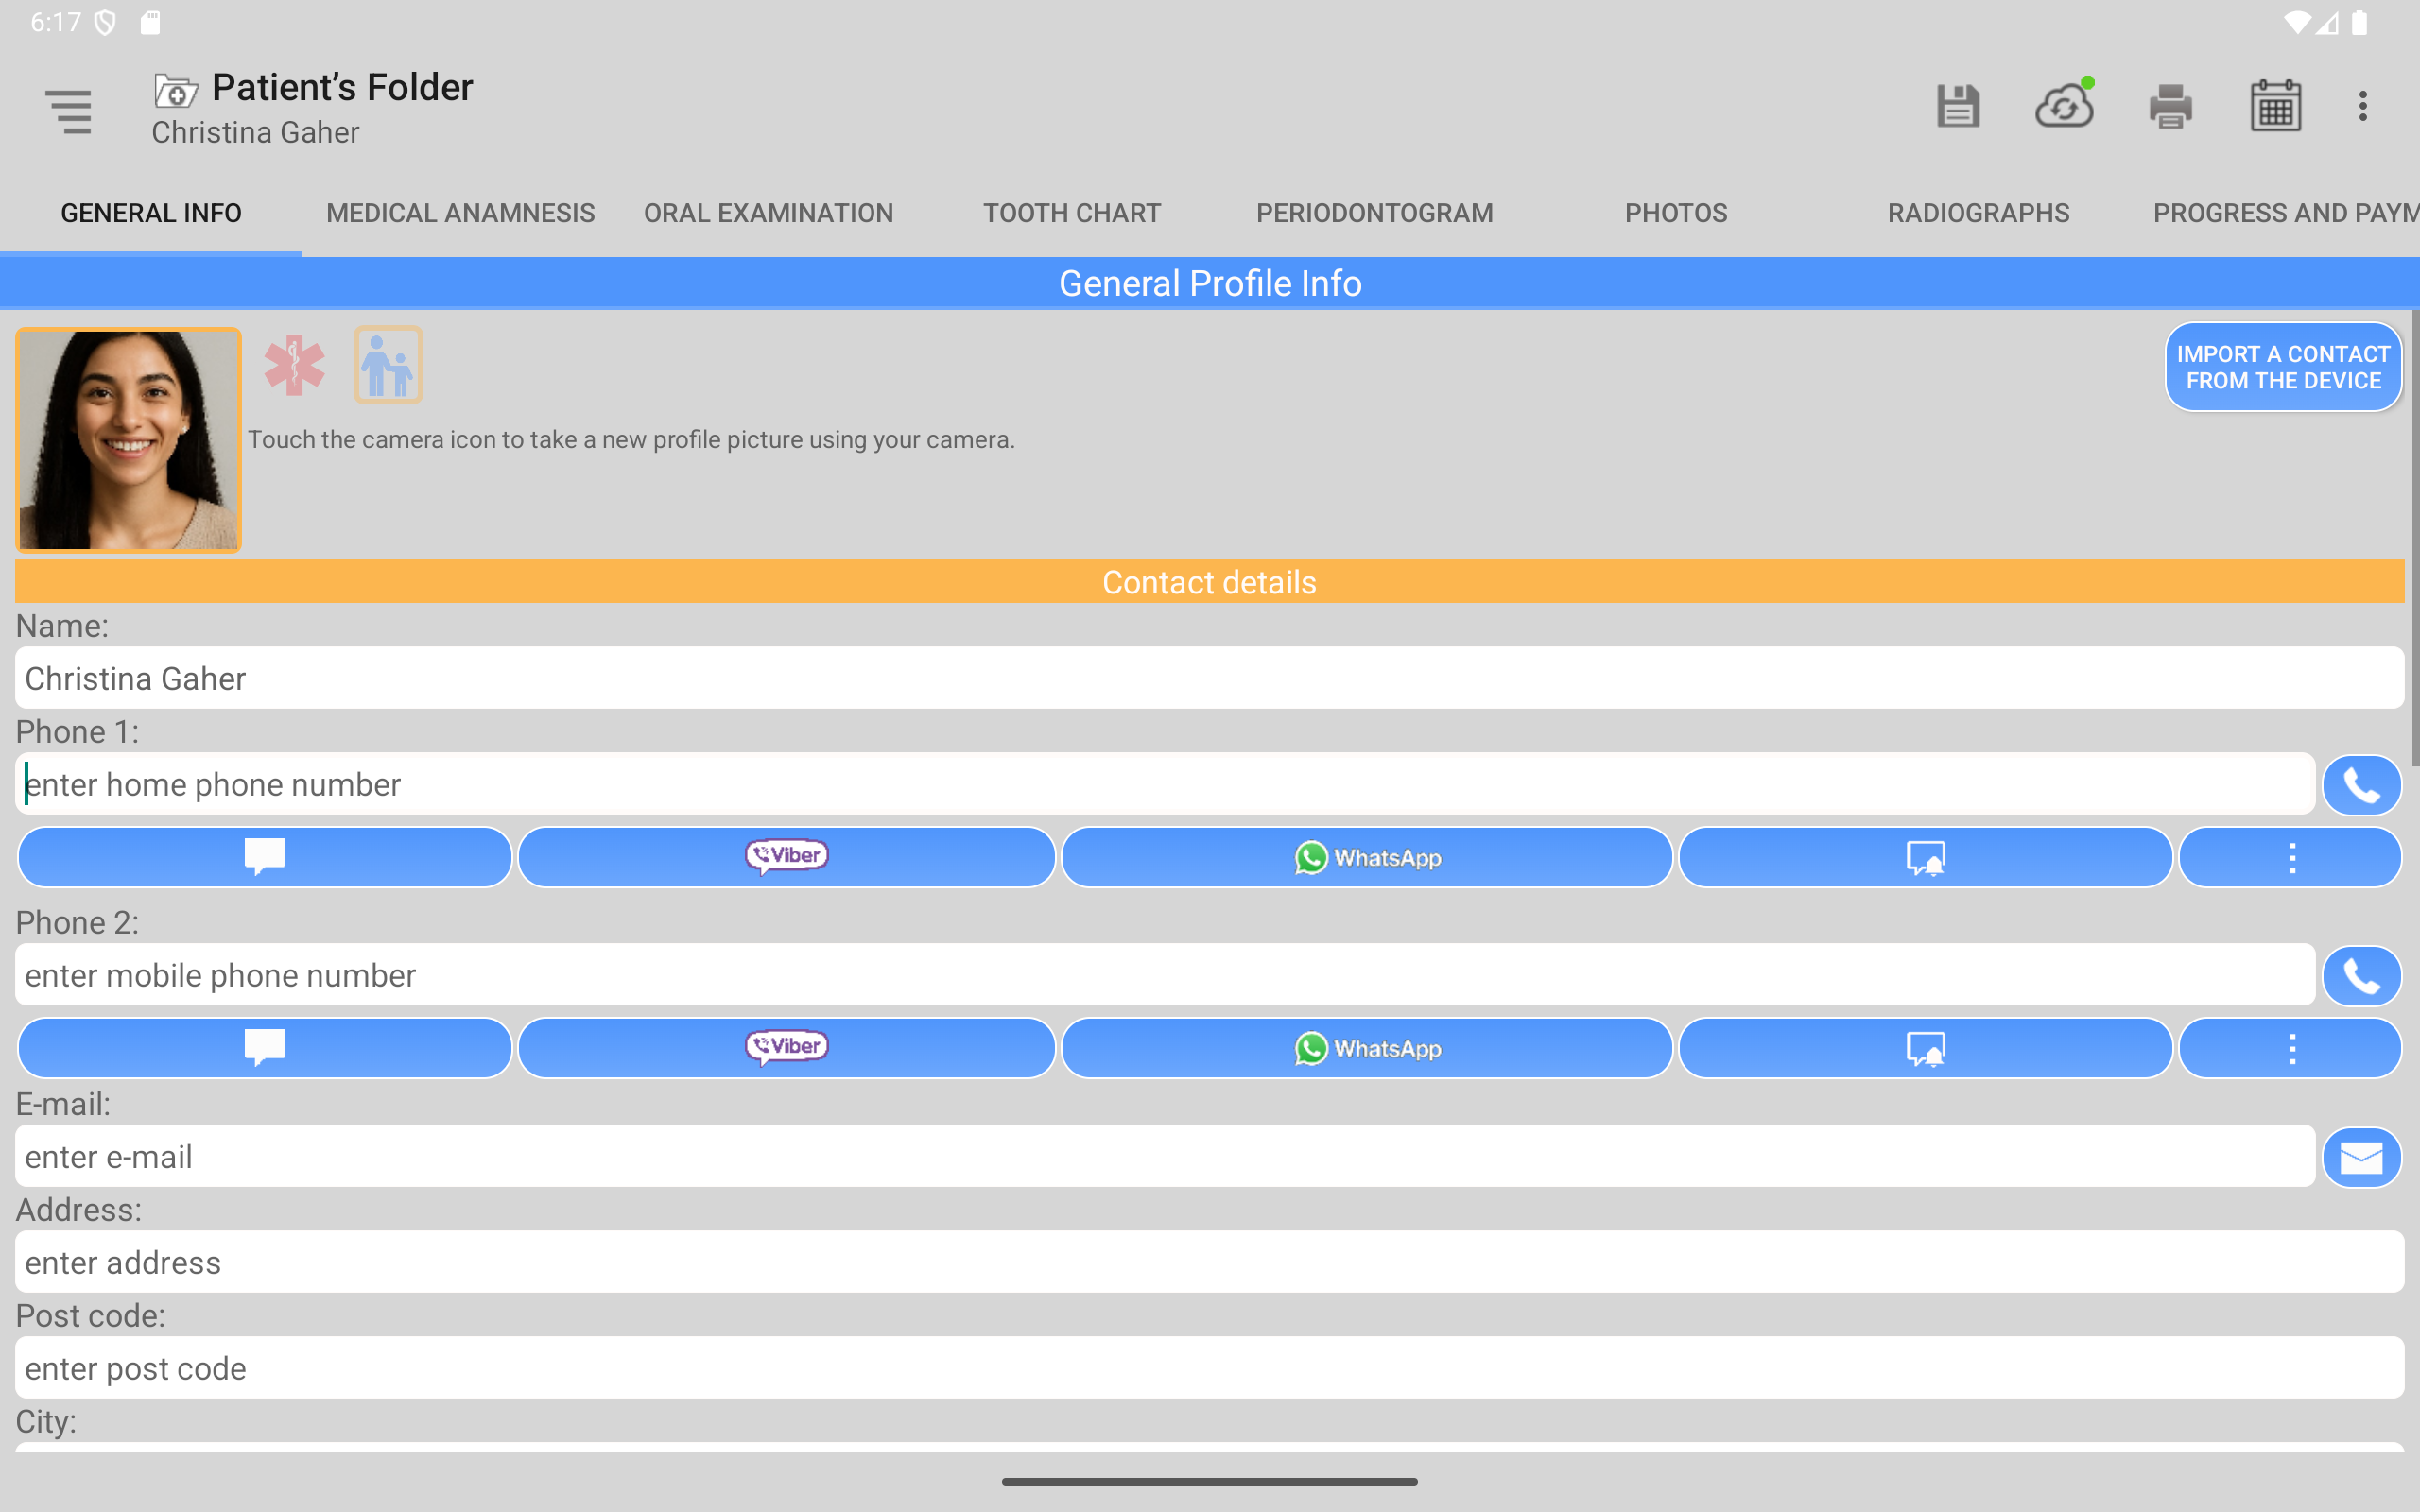Image resolution: width=2420 pixels, height=1512 pixels.
Task: Click Import a Contact from the Device
Action: [x=2283, y=367]
